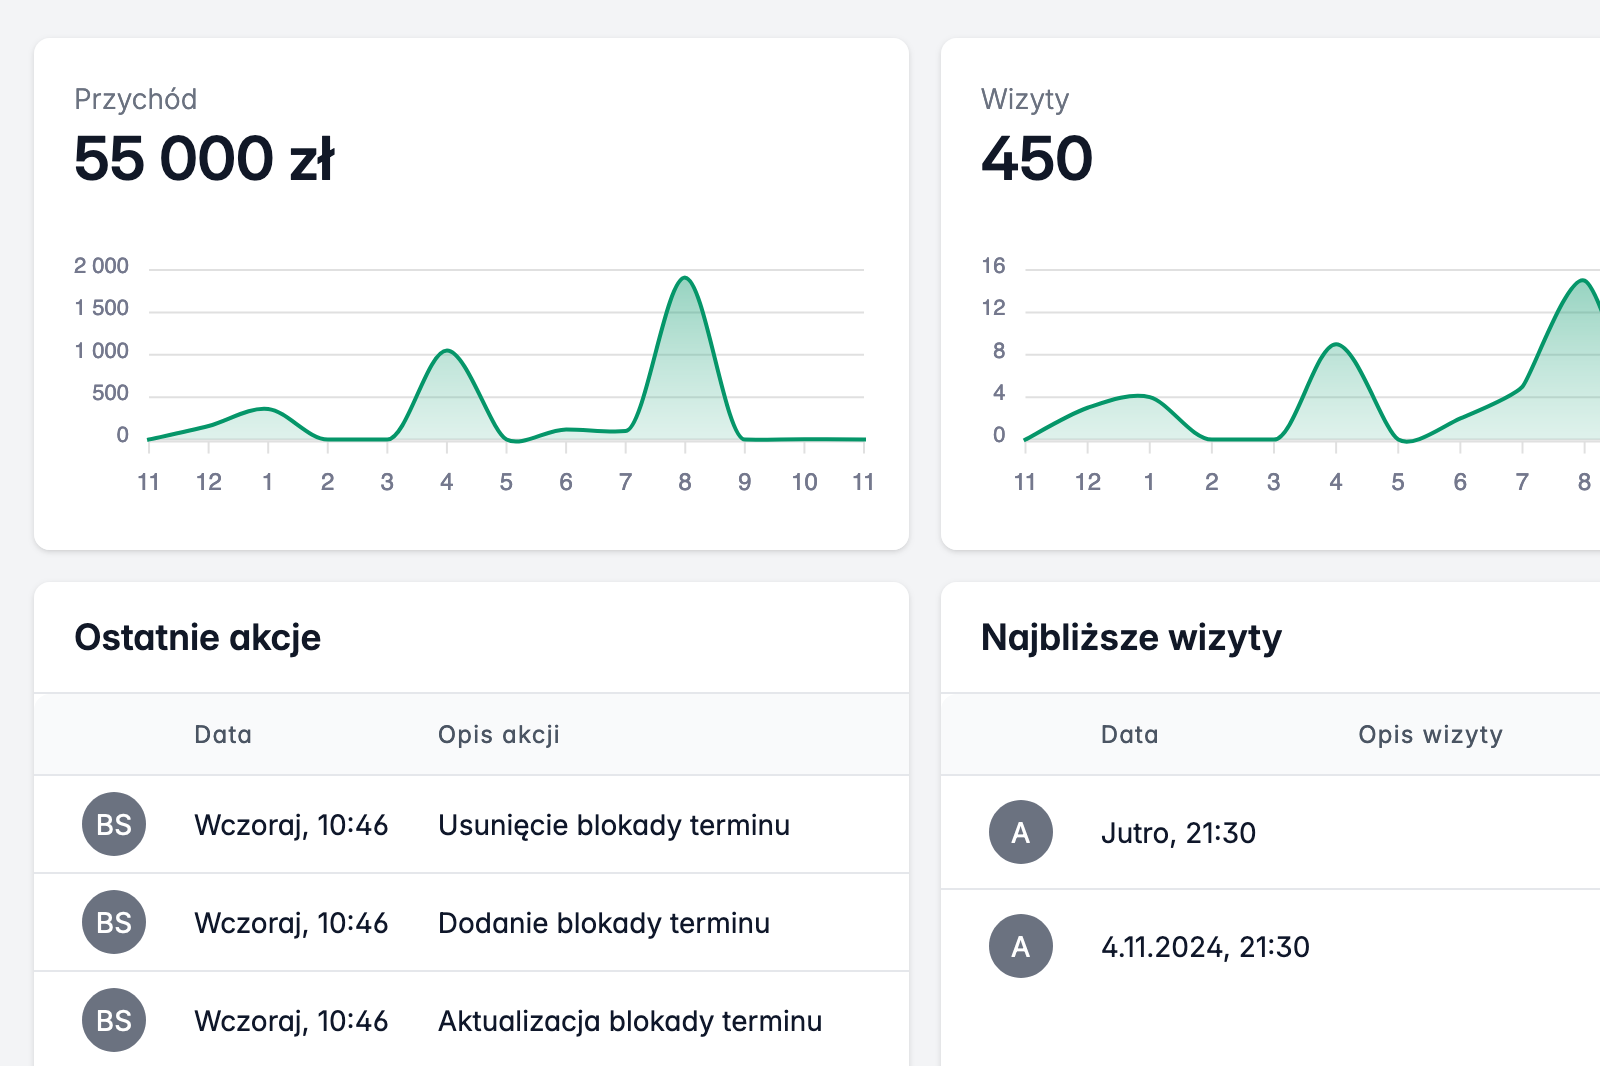Click revenue chart peak at hour 4
This screenshot has height=1066, width=1600.
(x=447, y=351)
